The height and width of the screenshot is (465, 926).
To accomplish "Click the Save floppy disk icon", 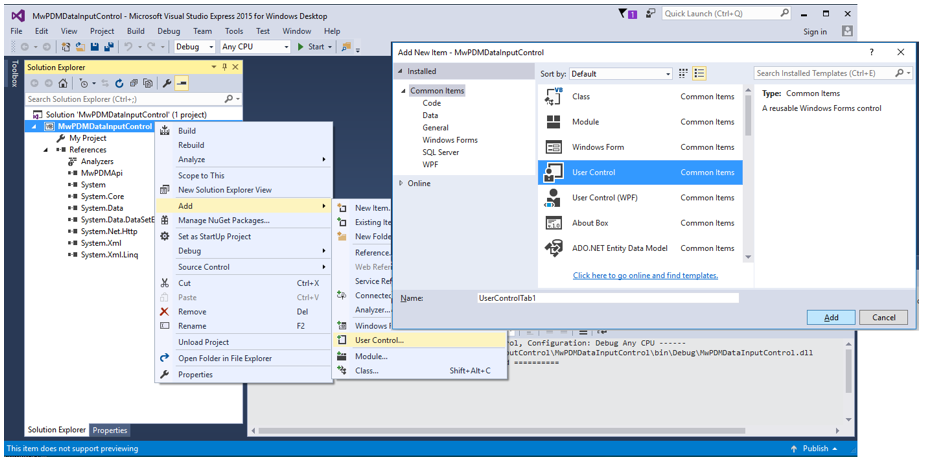I will pos(94,47).
